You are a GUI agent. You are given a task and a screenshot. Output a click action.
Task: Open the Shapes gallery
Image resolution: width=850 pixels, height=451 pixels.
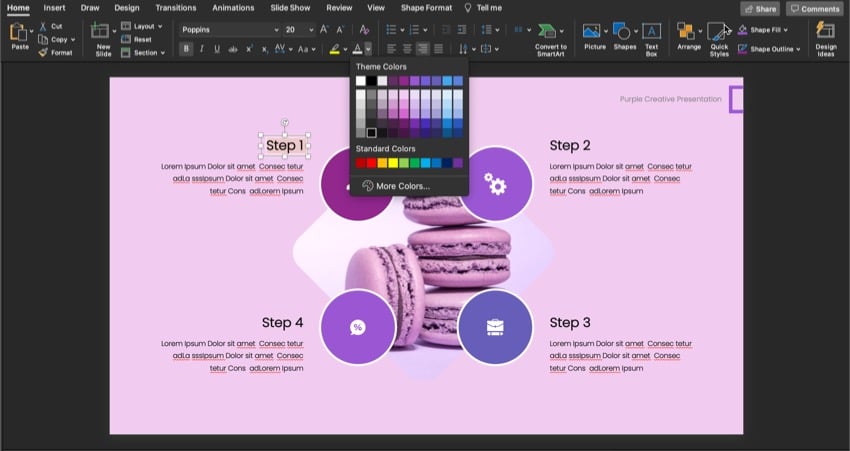point(623,32)
